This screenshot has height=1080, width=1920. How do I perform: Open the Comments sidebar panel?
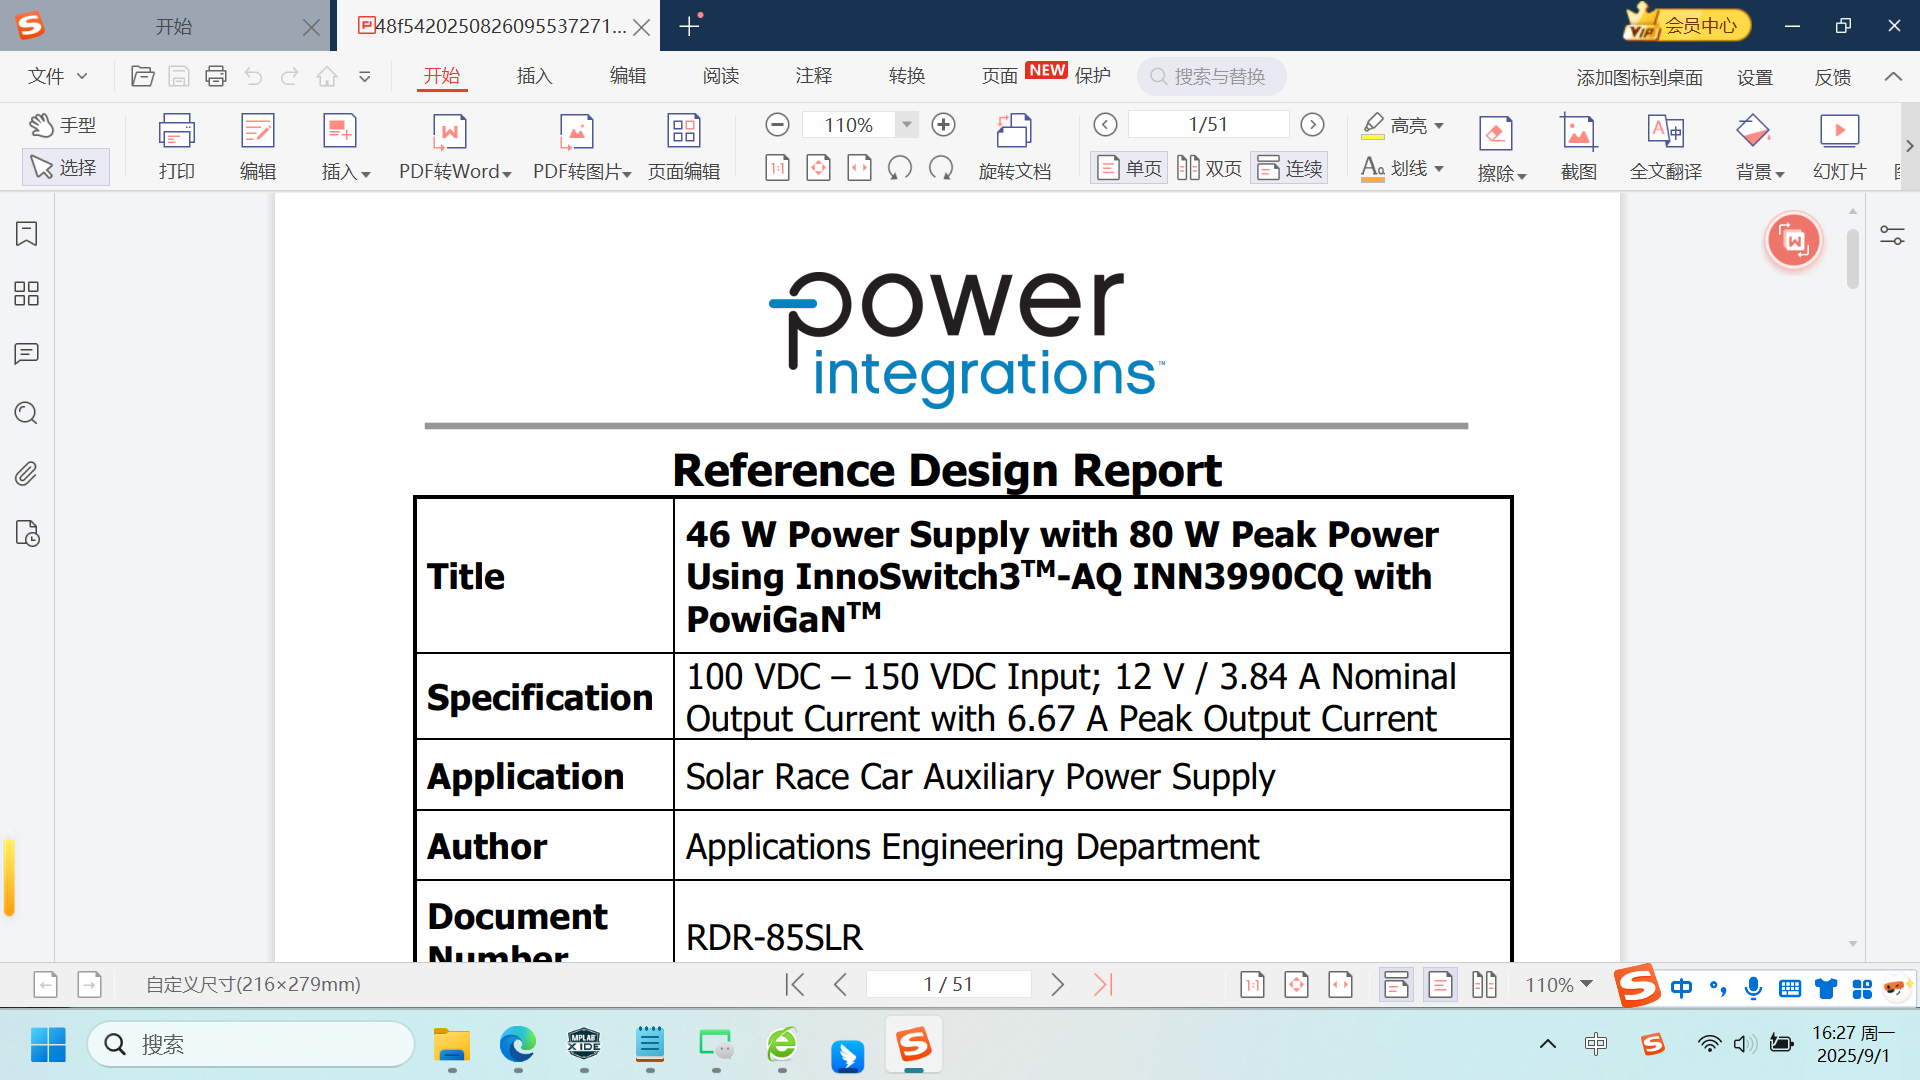(x=27, y=354)
